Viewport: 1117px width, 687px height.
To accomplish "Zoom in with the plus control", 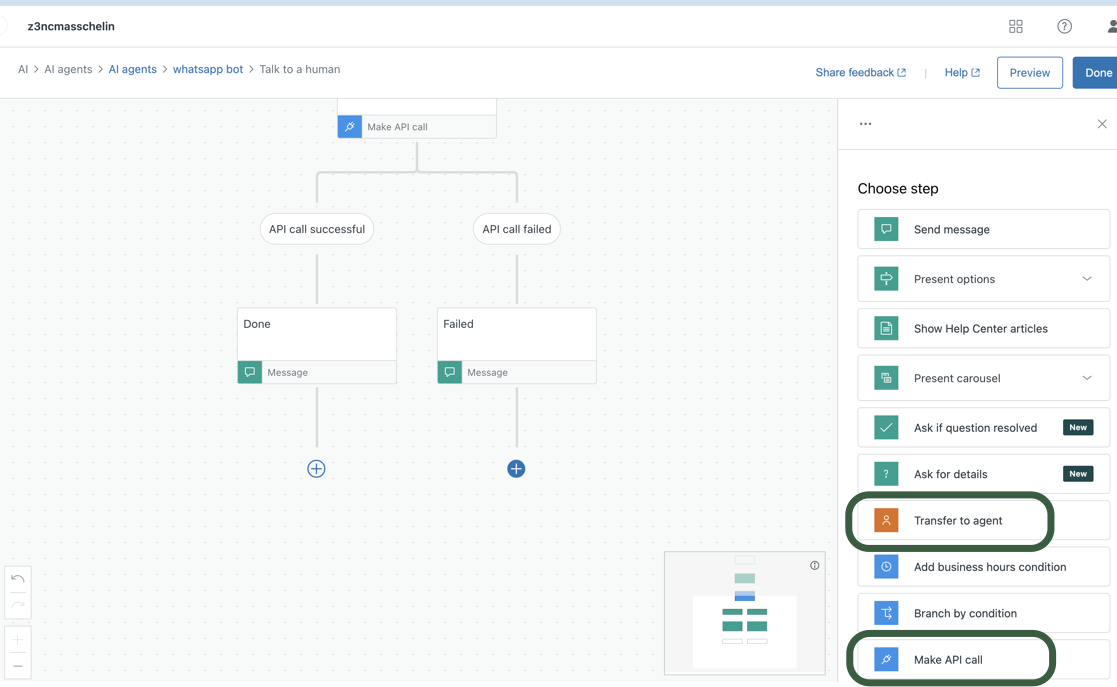I will point(18,640).
